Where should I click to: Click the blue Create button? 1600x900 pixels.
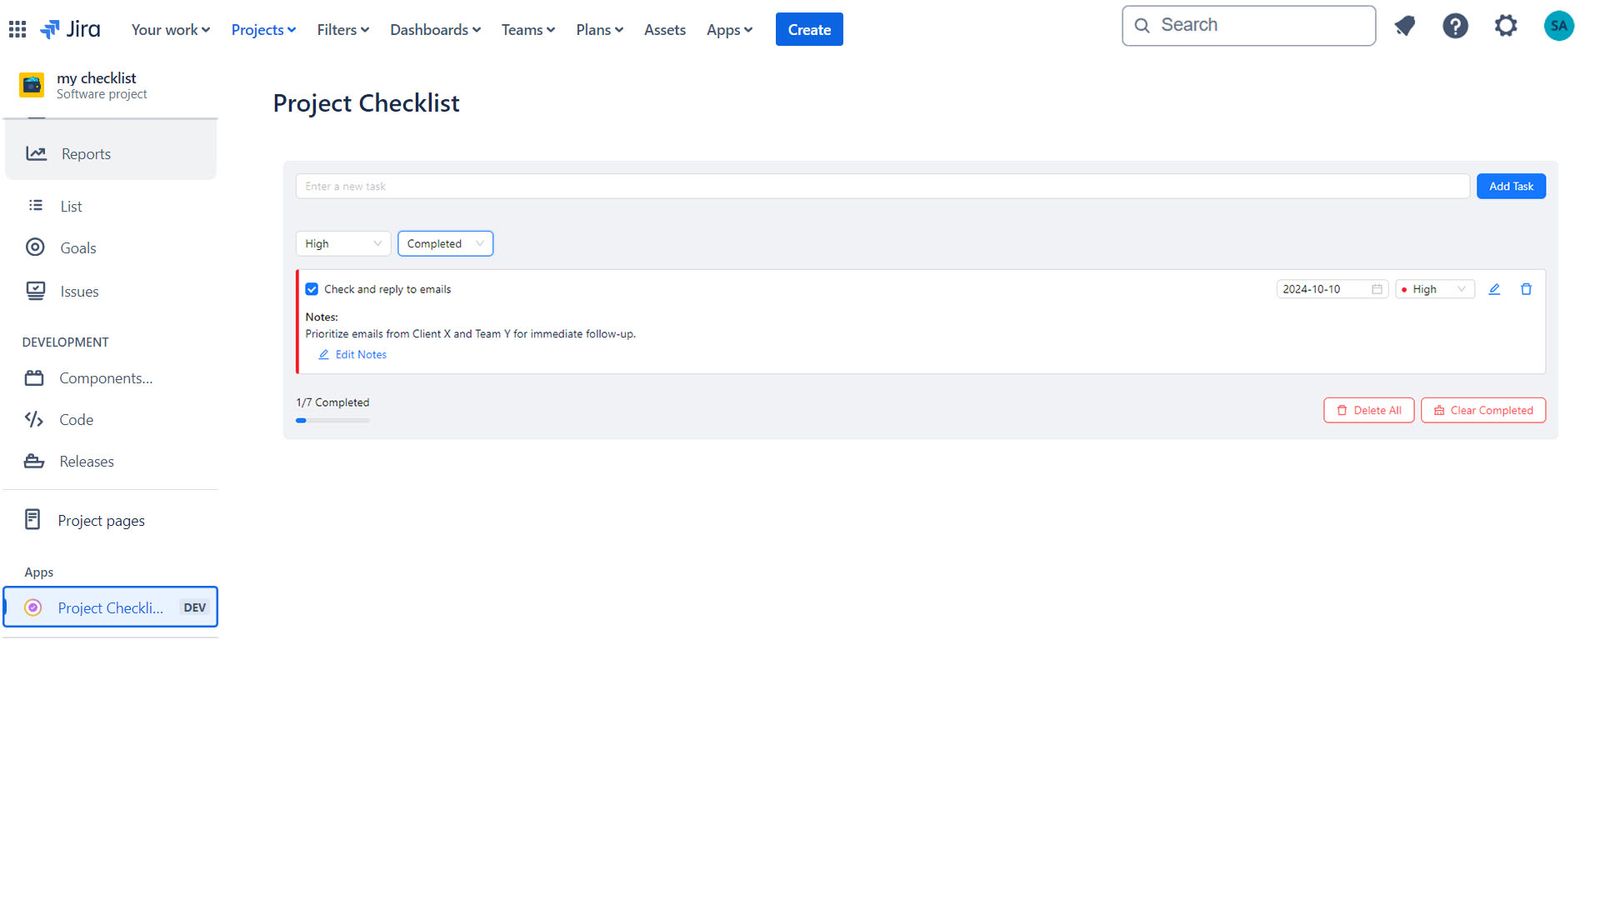[809, 29]
